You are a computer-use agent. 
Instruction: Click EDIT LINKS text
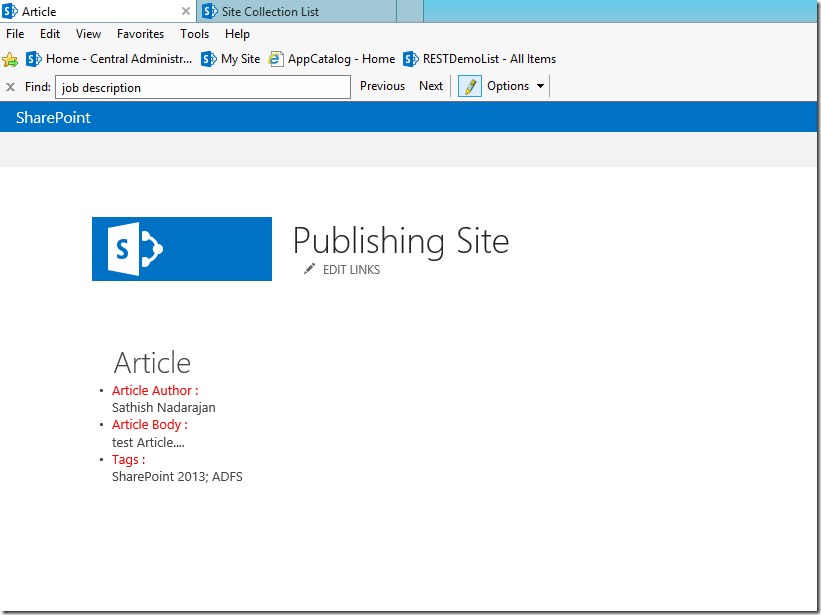click(351, 270)
